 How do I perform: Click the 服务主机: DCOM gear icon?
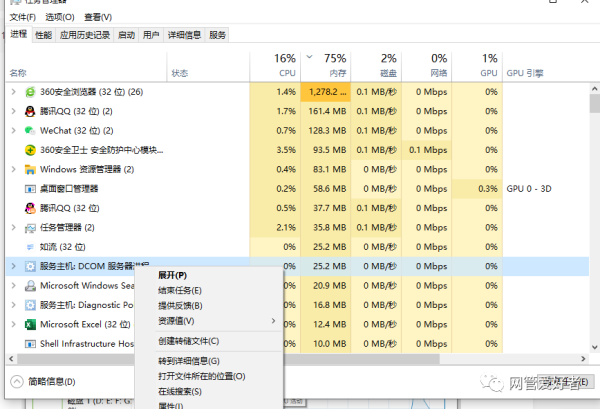pos(30,266)
